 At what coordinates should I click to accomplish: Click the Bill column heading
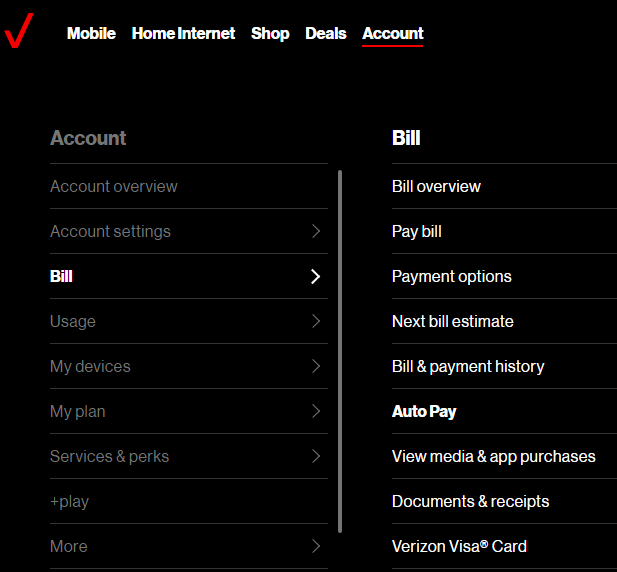(406, 138)
